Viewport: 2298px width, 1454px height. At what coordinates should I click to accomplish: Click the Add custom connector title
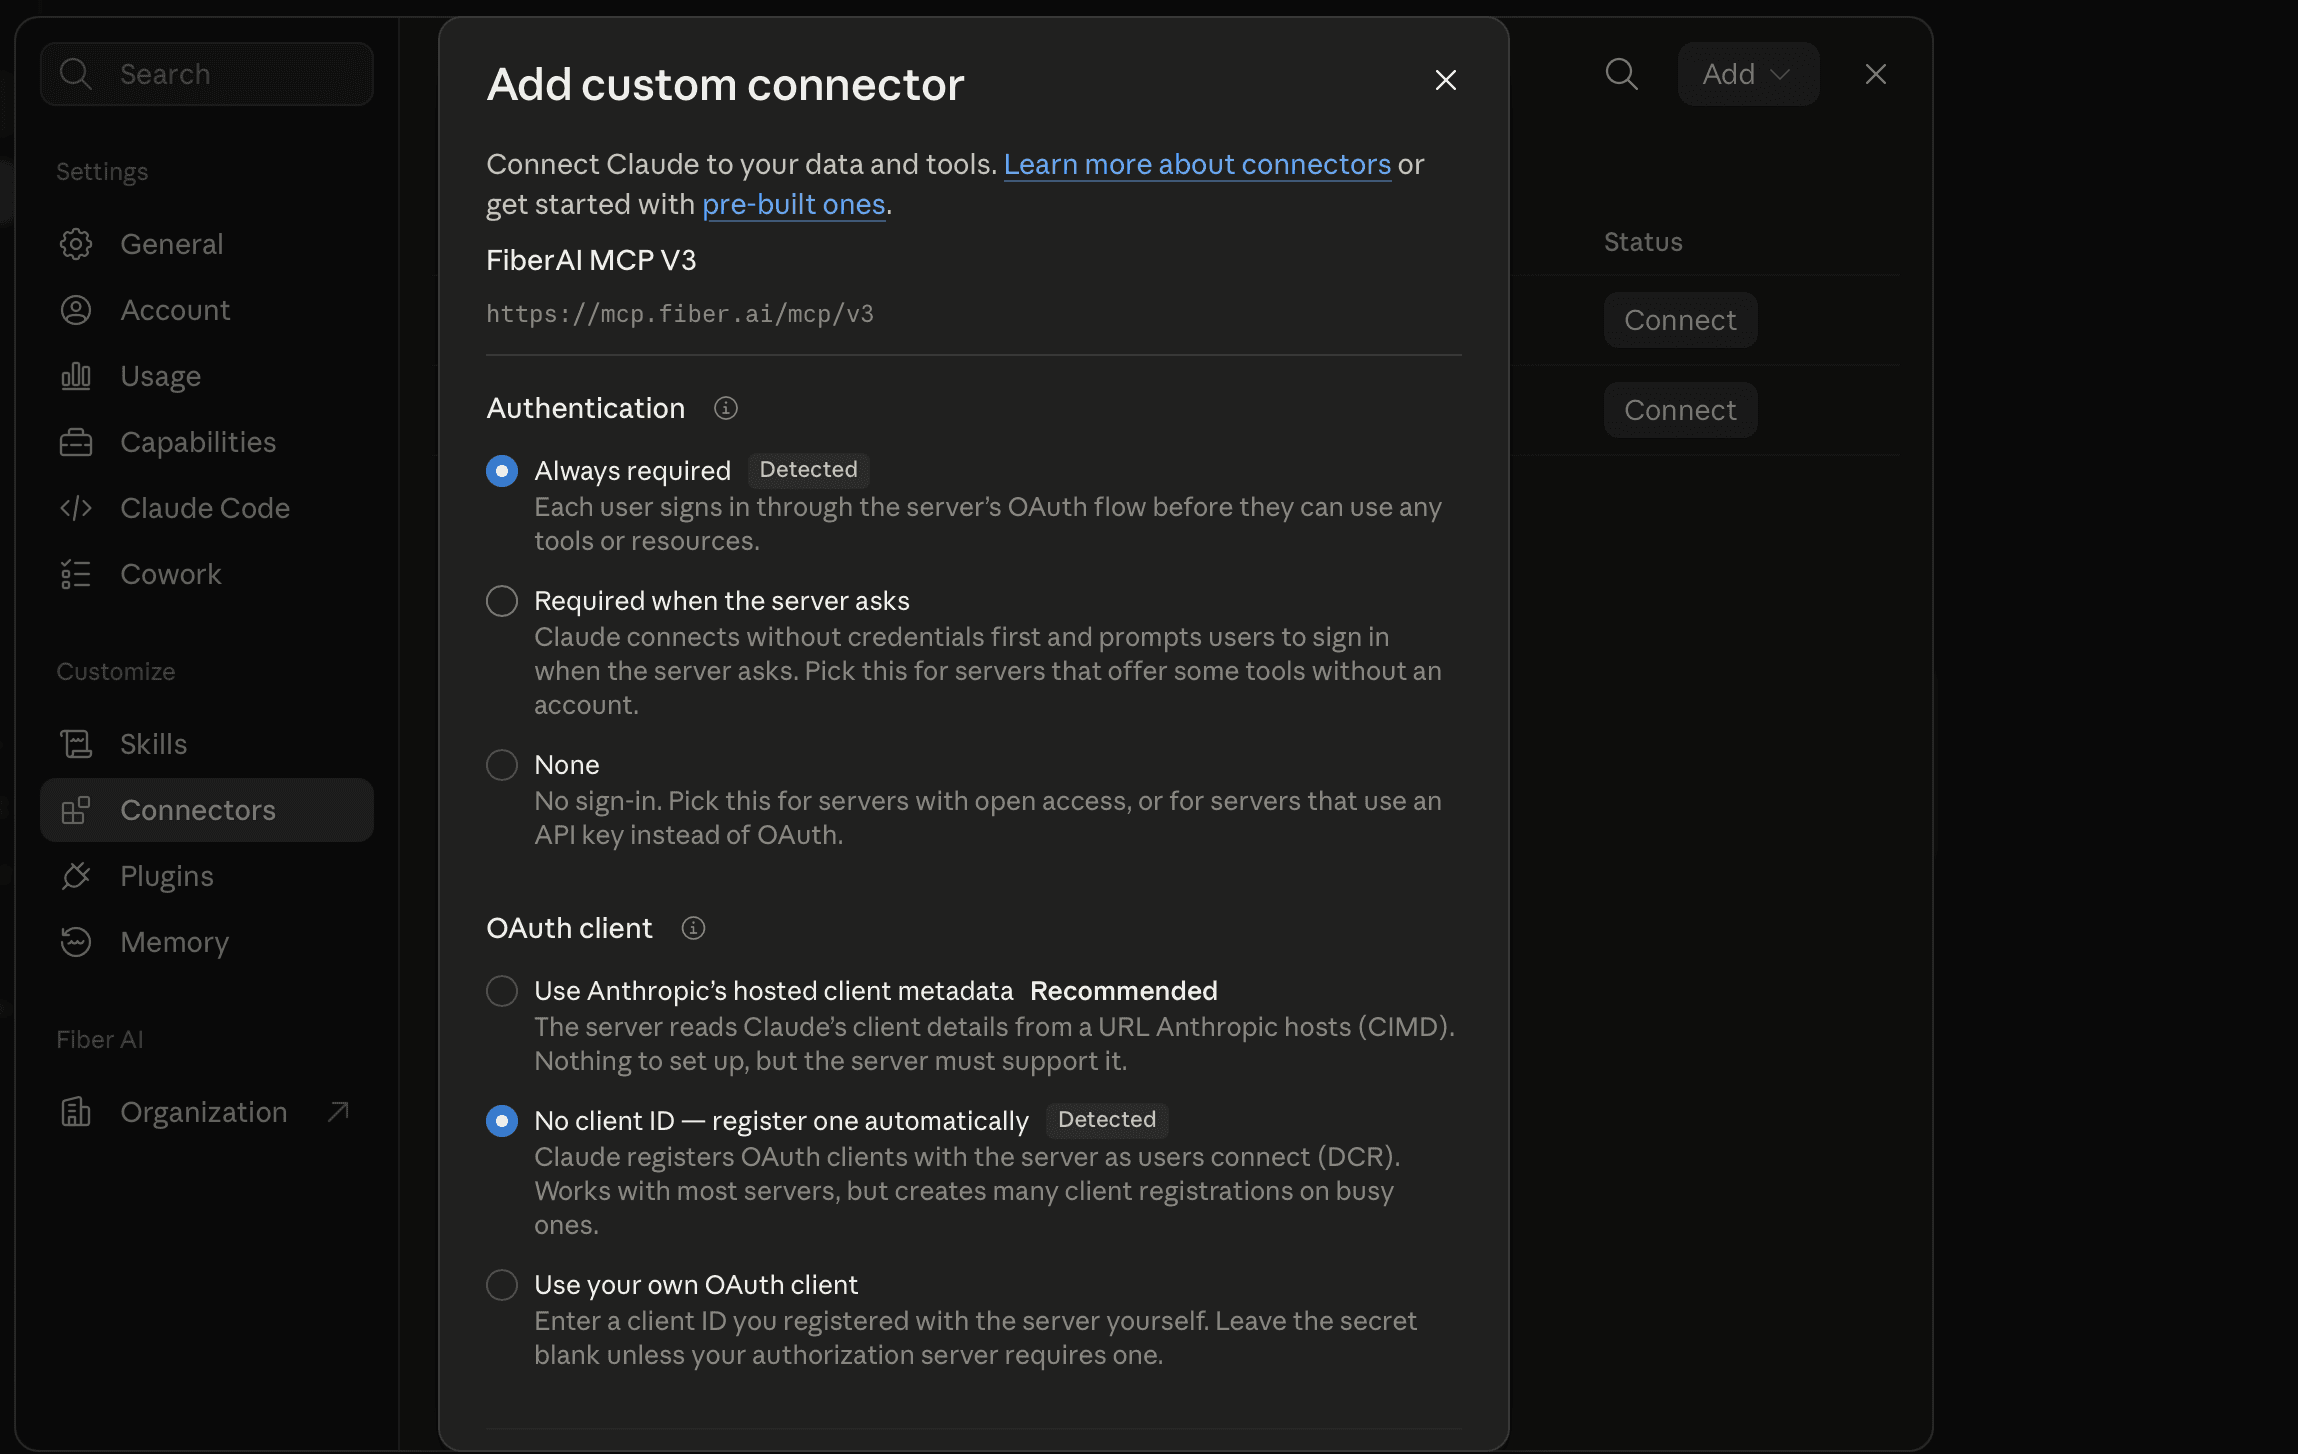(x=725, y=84)
